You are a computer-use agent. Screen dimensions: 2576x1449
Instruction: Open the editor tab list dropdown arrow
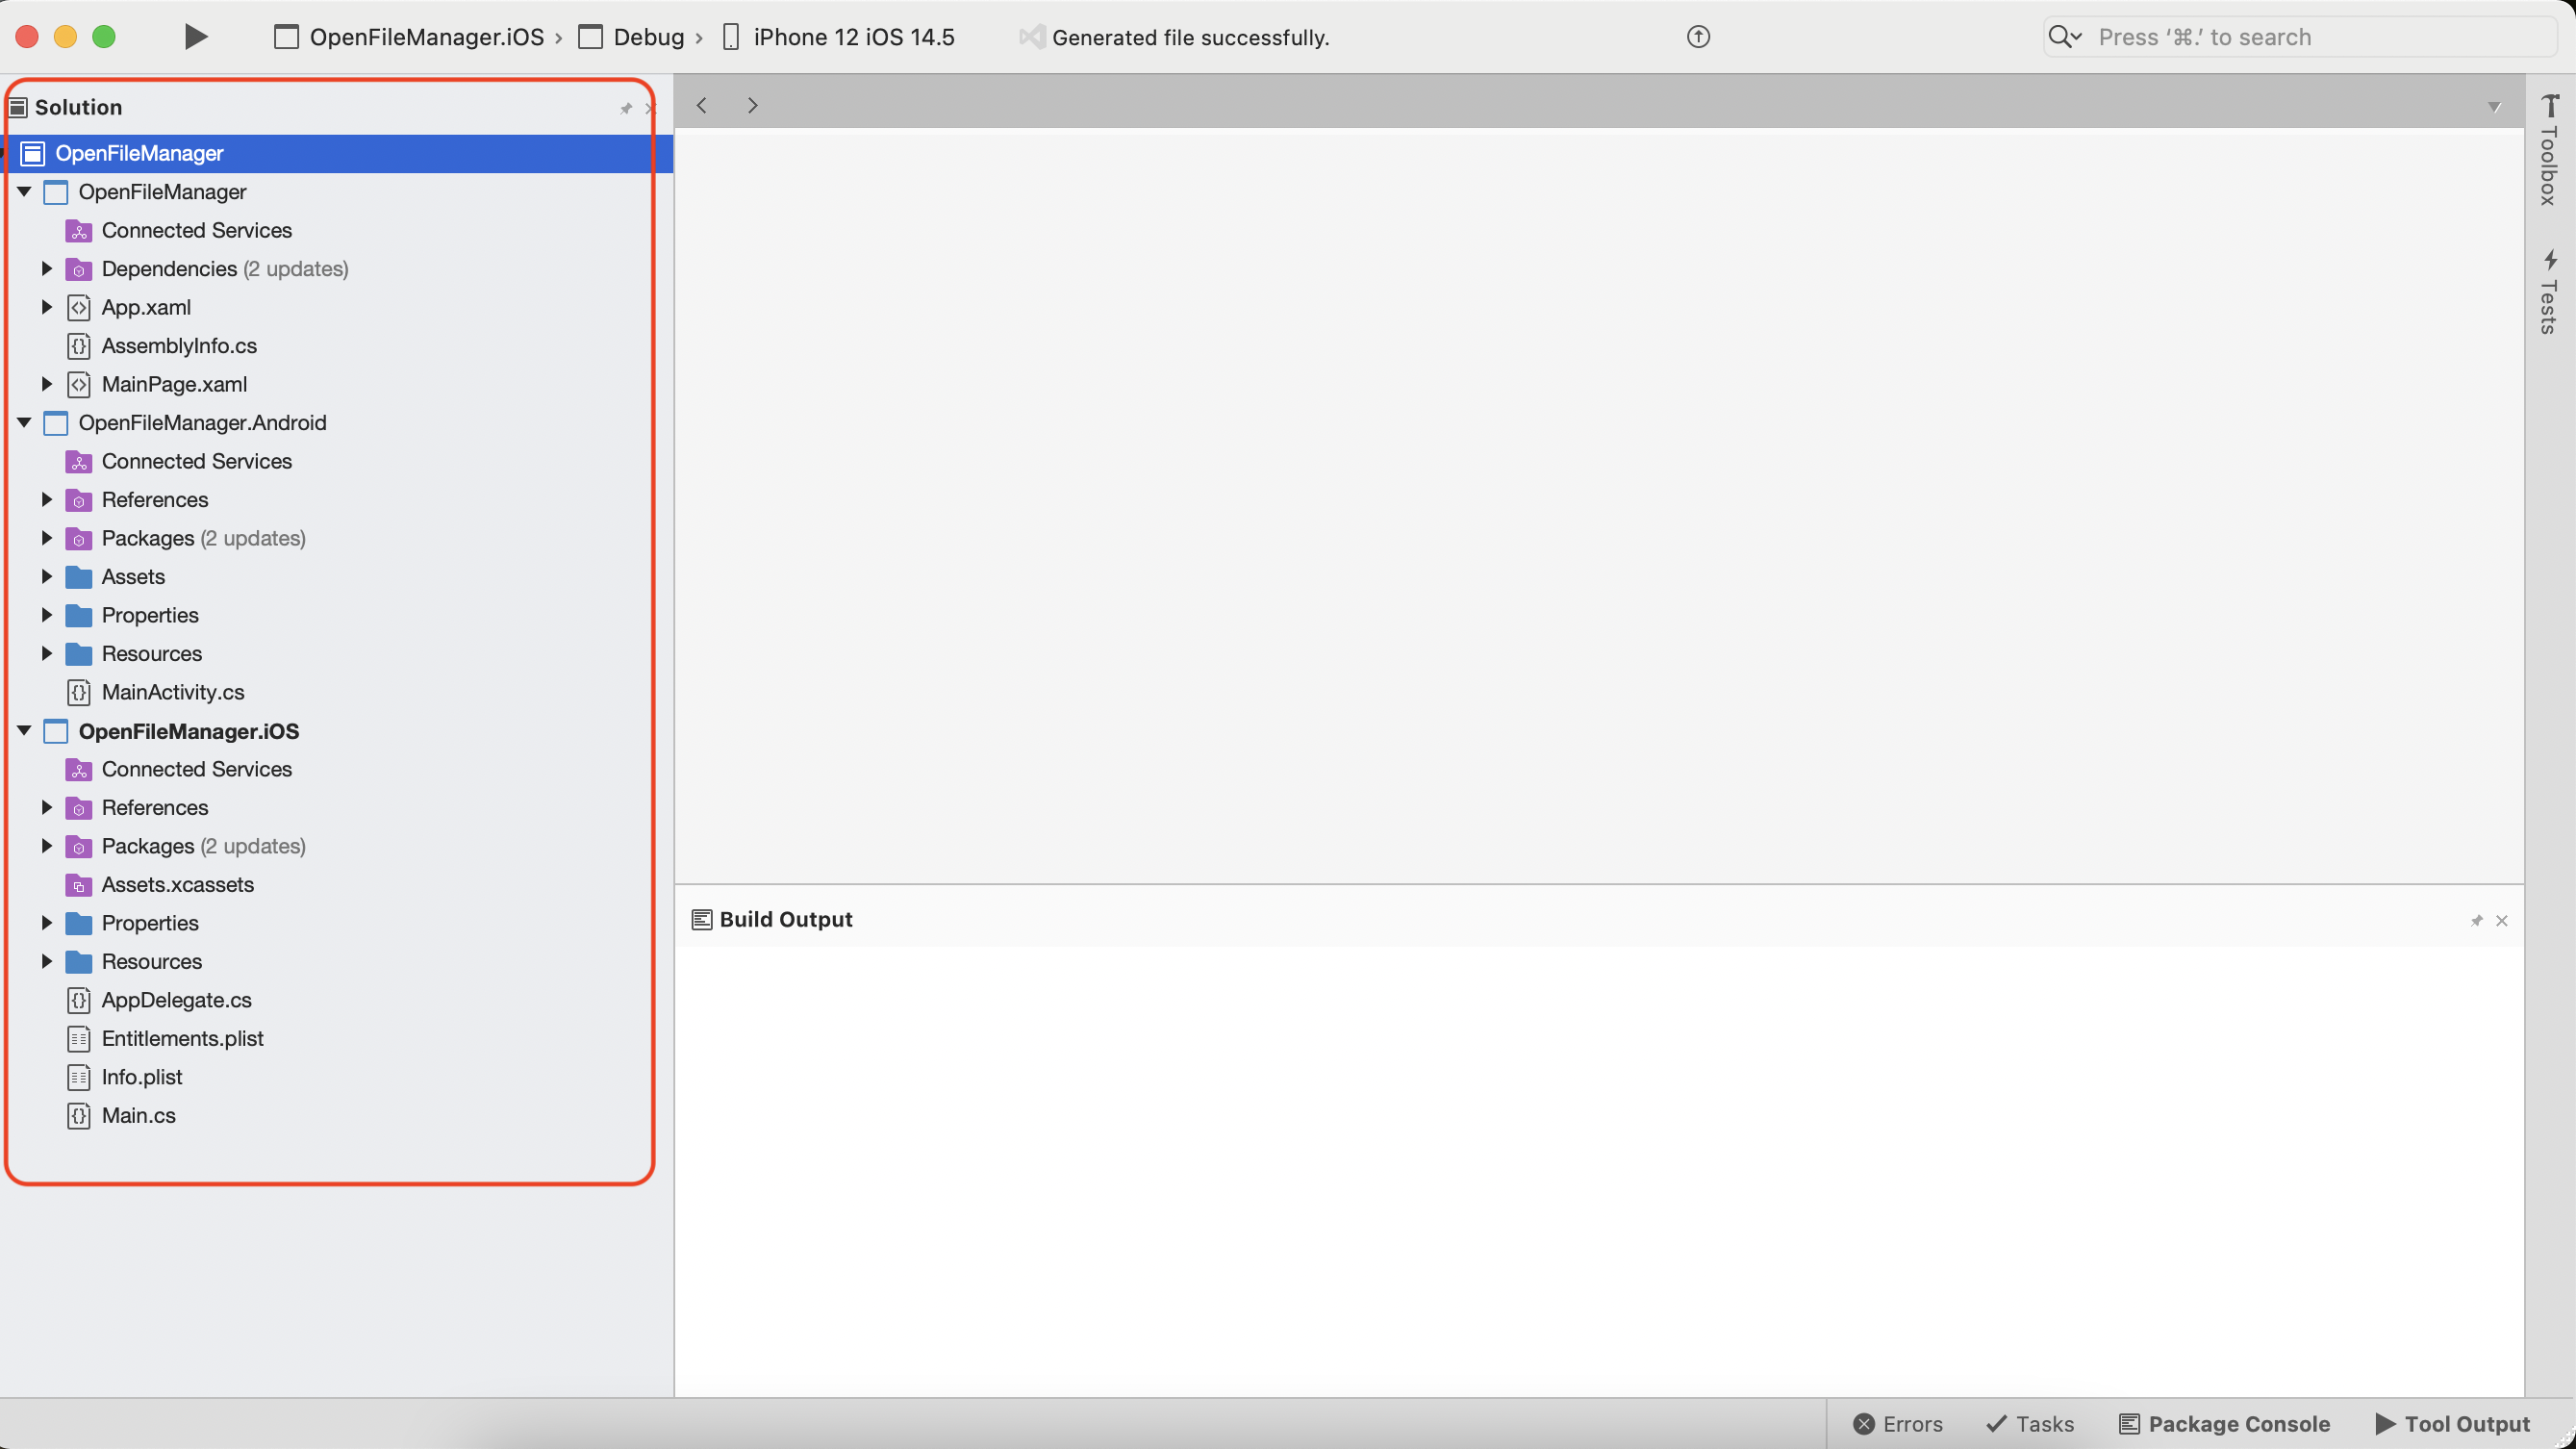point(2494,107)
